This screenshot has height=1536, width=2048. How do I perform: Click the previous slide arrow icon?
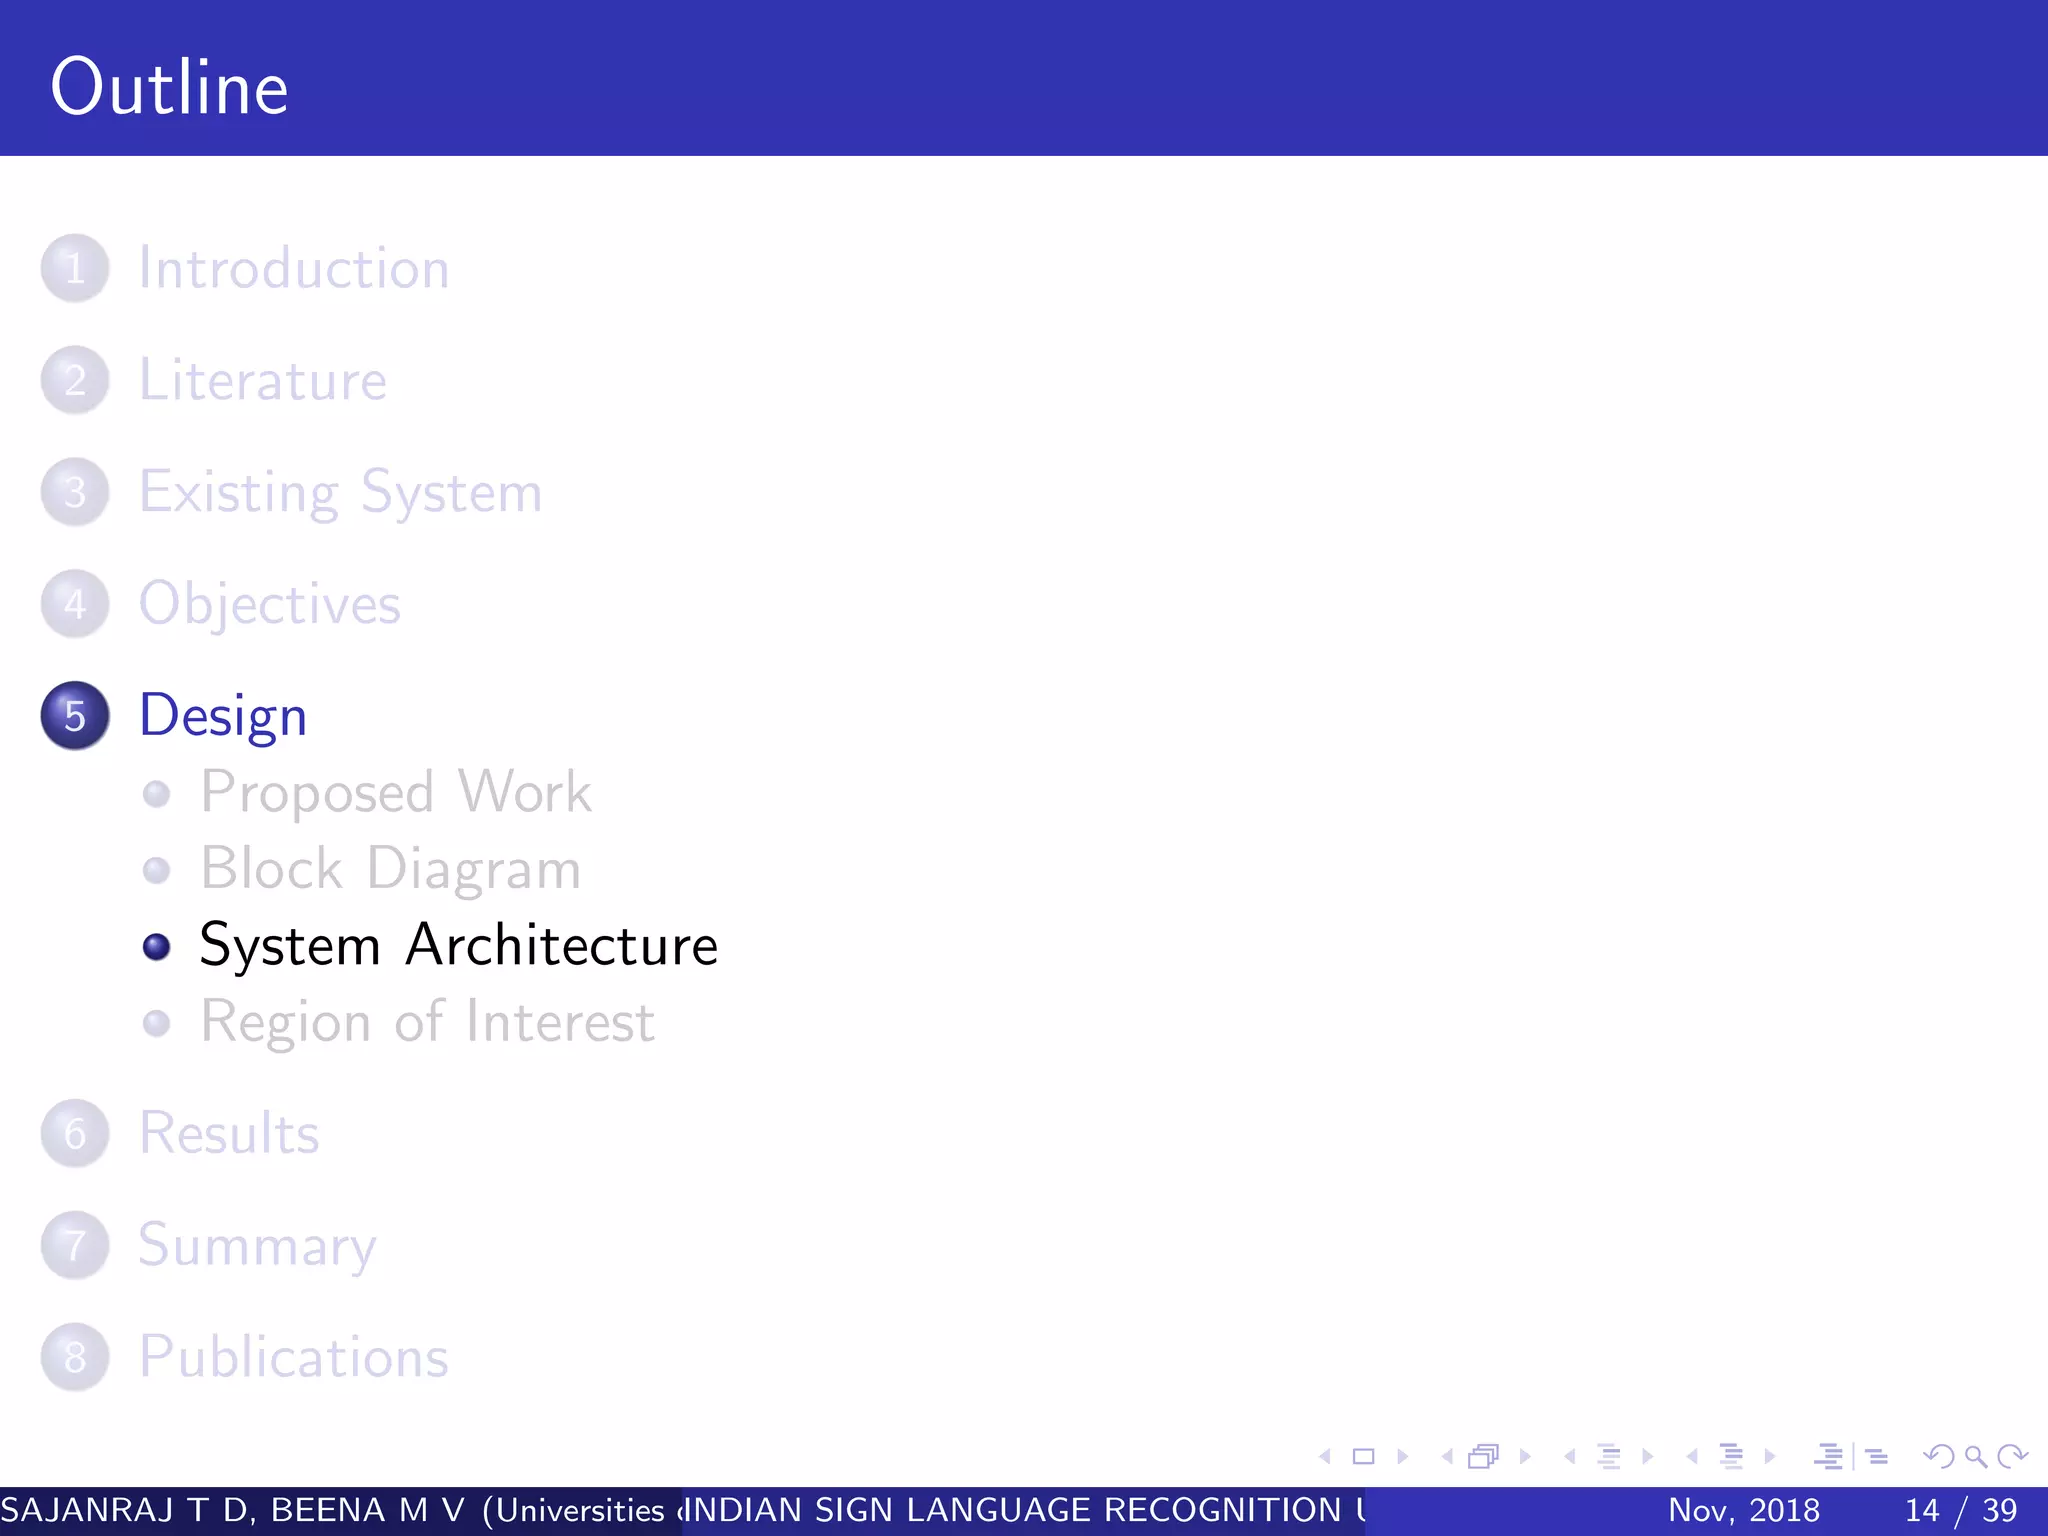pos(1325,1457)
